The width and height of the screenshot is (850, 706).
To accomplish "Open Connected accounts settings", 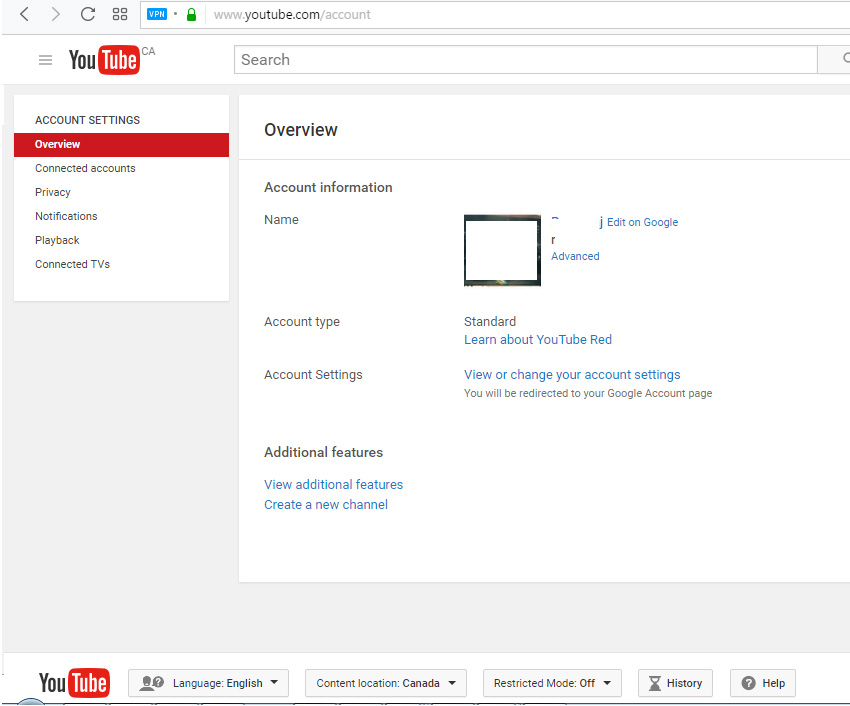I will tap(85, 169).
